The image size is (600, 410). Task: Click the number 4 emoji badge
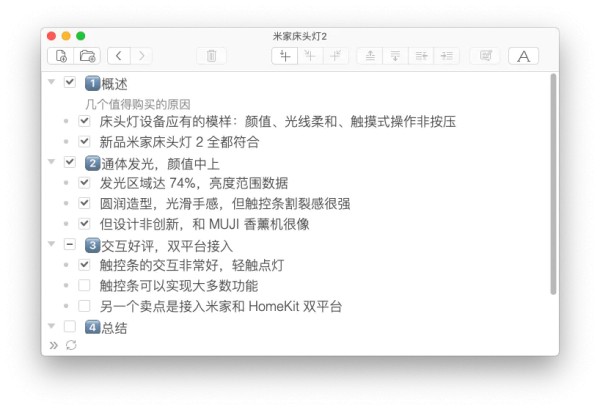tap(92, 327)
